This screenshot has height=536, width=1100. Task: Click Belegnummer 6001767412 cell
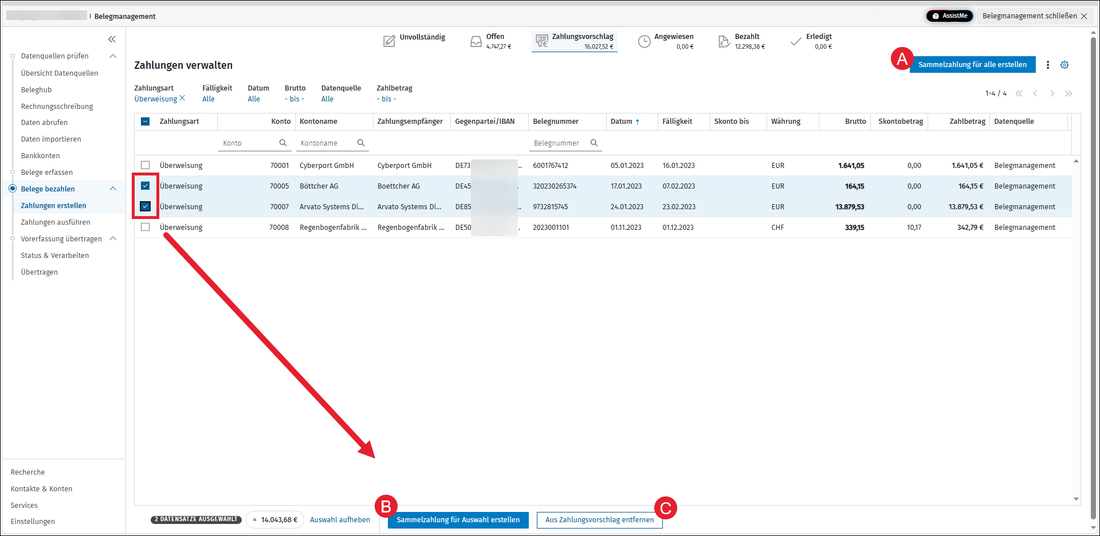551,166
